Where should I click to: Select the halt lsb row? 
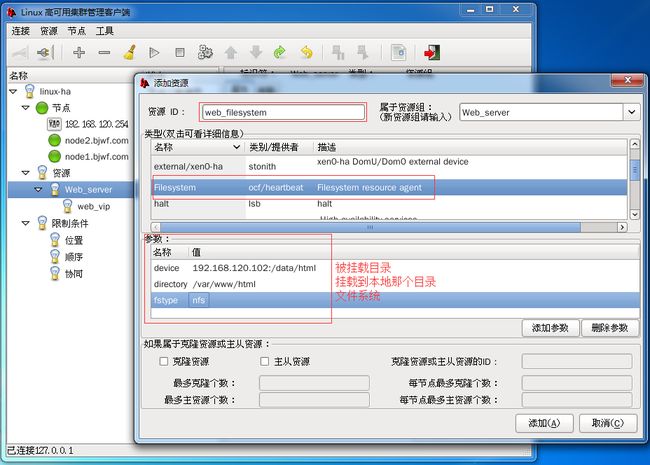click(x=389, y=203)
